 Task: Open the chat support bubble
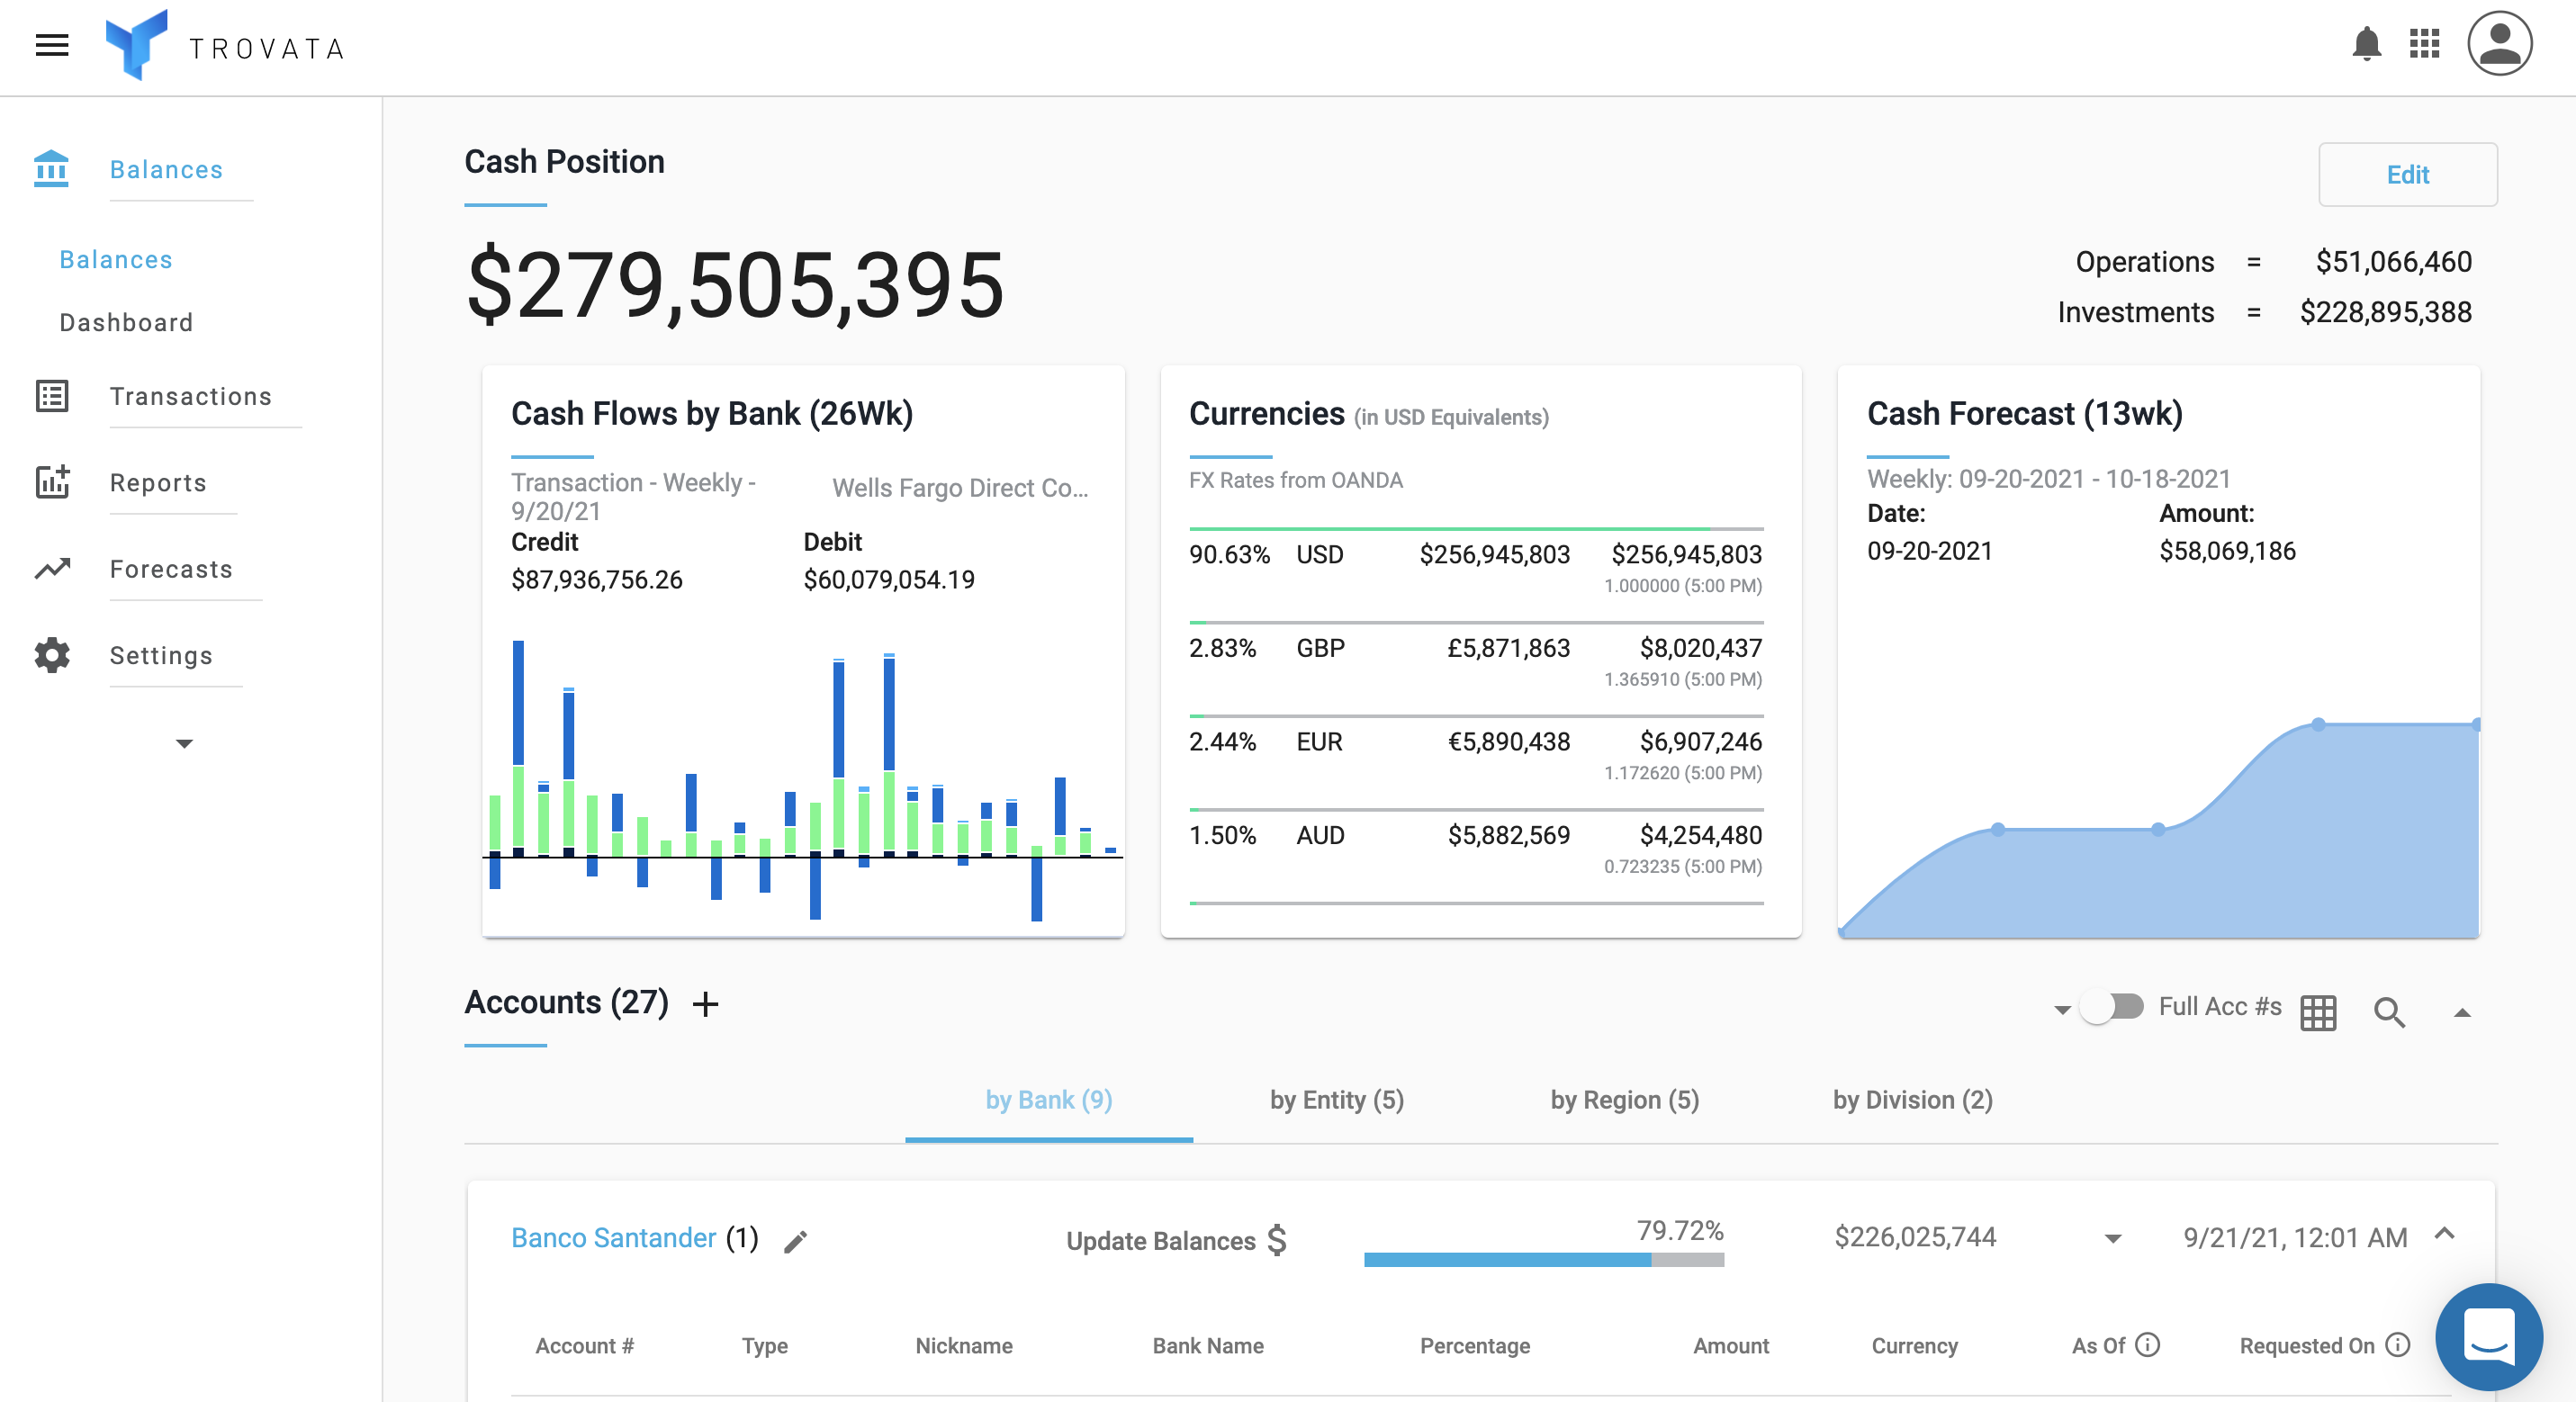(2489, 1336)
